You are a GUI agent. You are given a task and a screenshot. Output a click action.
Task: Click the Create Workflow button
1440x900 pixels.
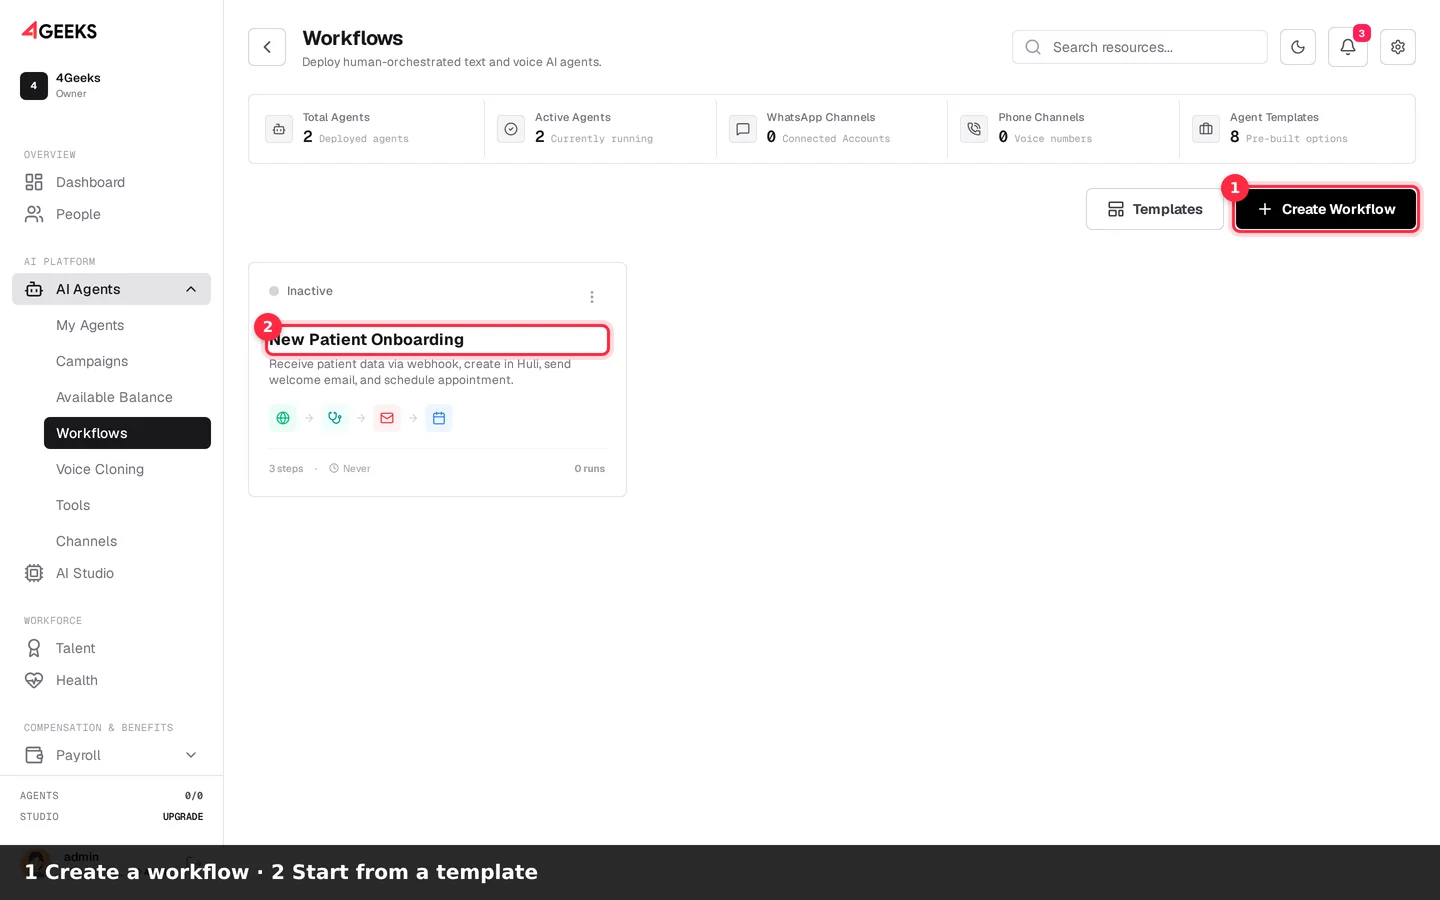click(x=1326, y=209)
